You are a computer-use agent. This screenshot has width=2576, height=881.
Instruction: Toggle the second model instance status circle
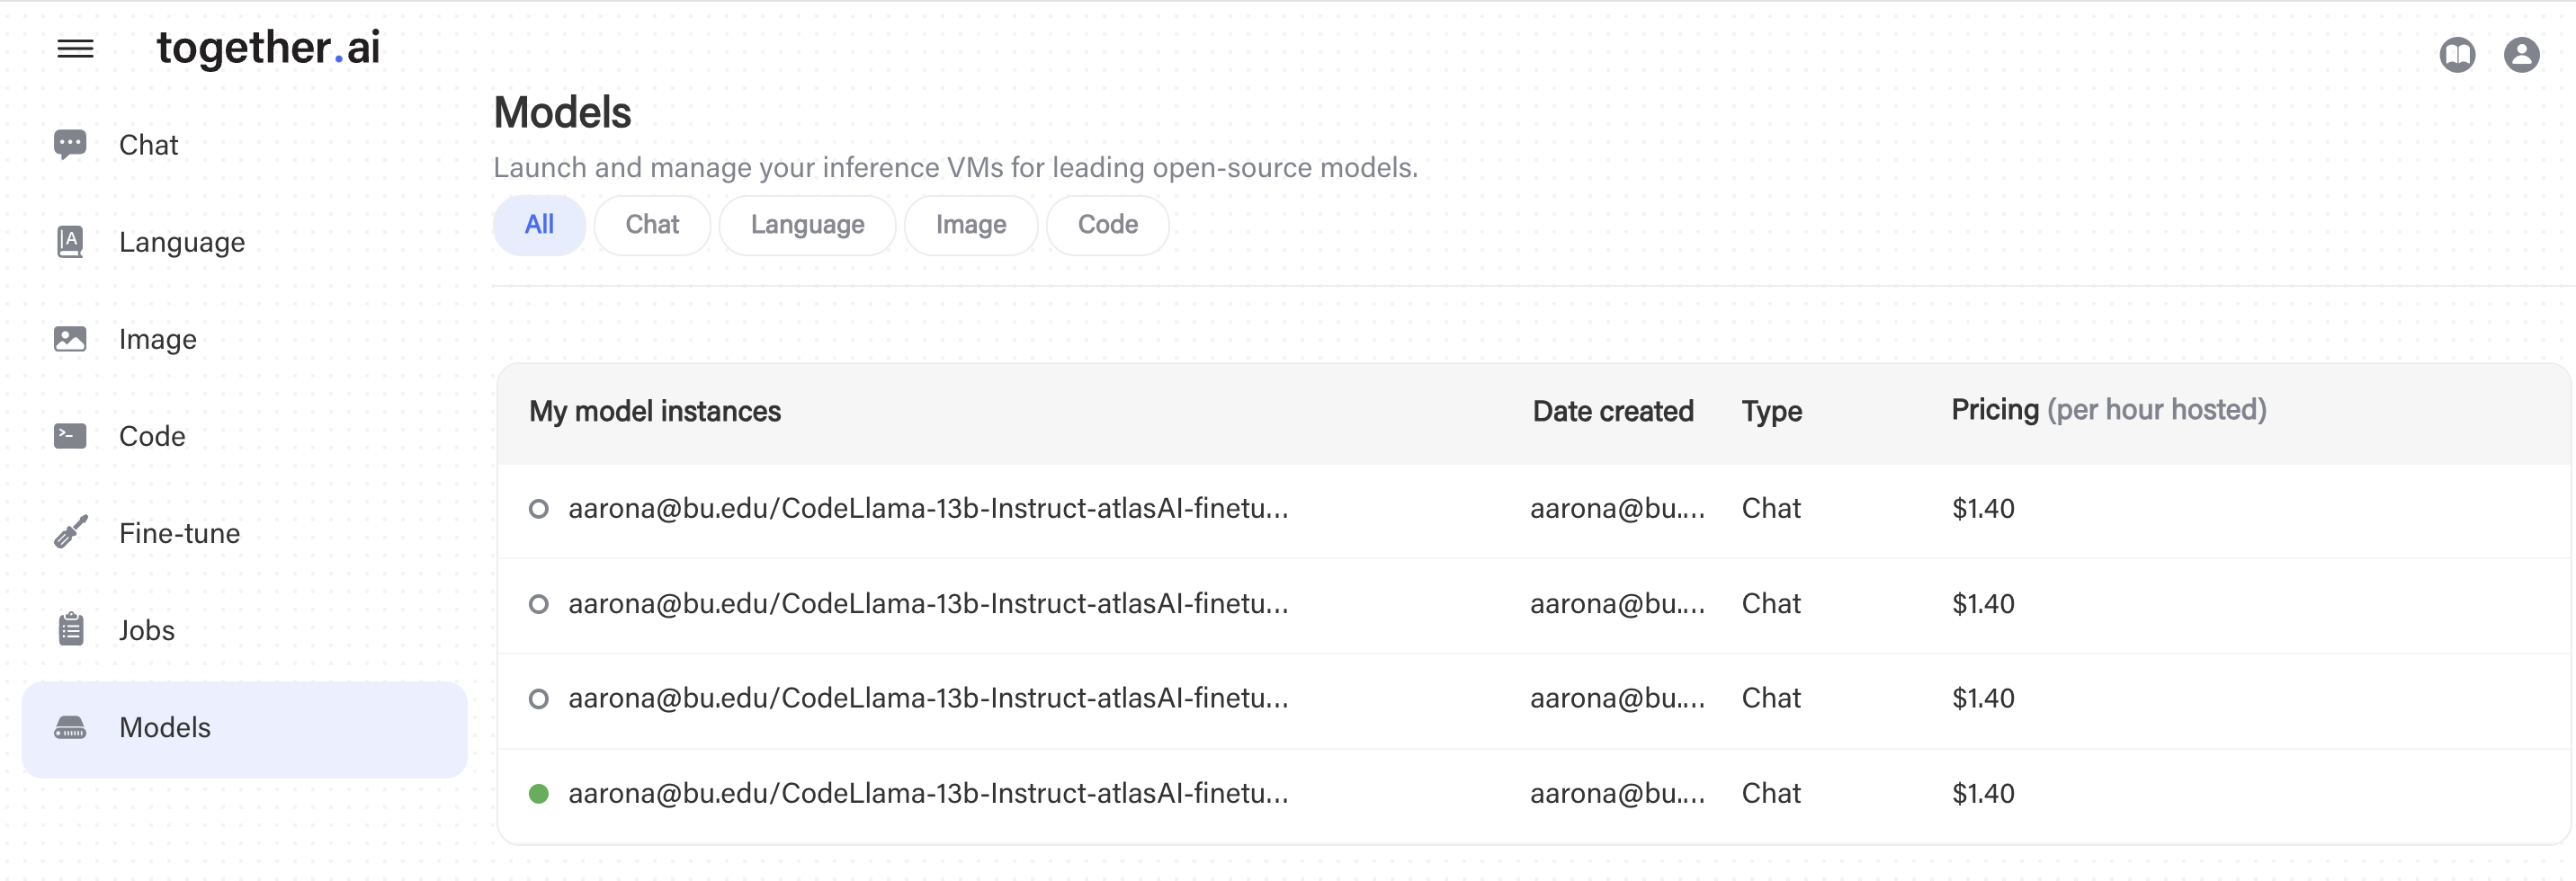click(x=538, y=604)
